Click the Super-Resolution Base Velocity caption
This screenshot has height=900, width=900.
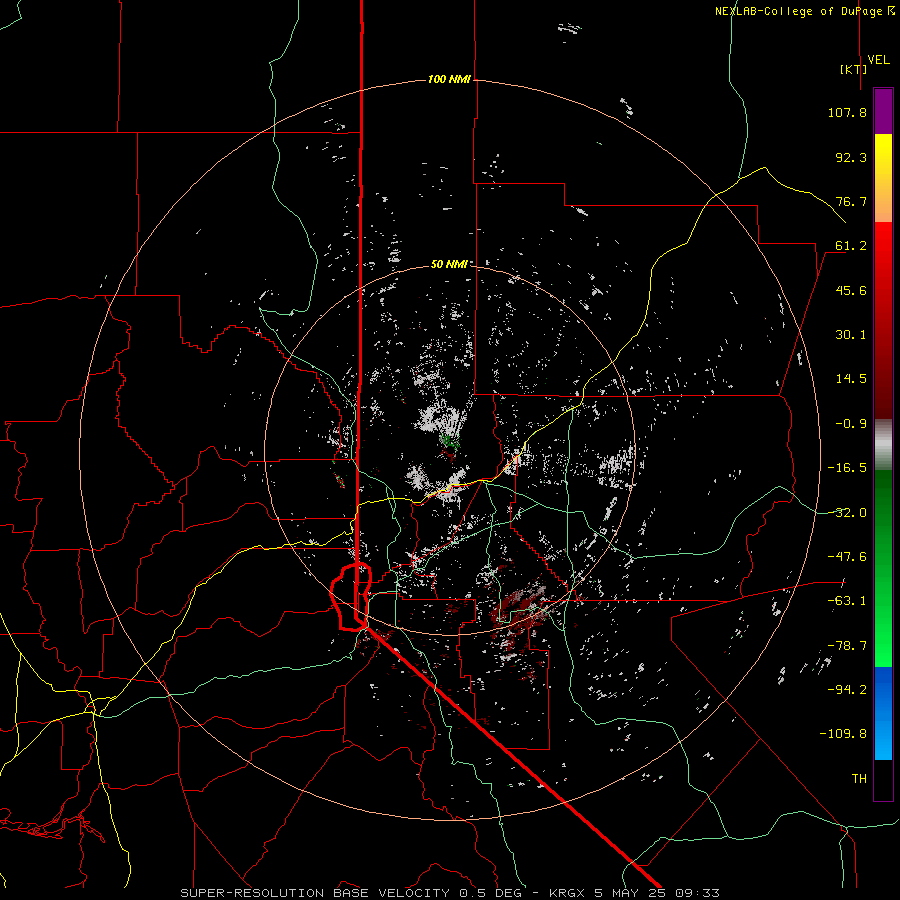(x=450, y=893)
